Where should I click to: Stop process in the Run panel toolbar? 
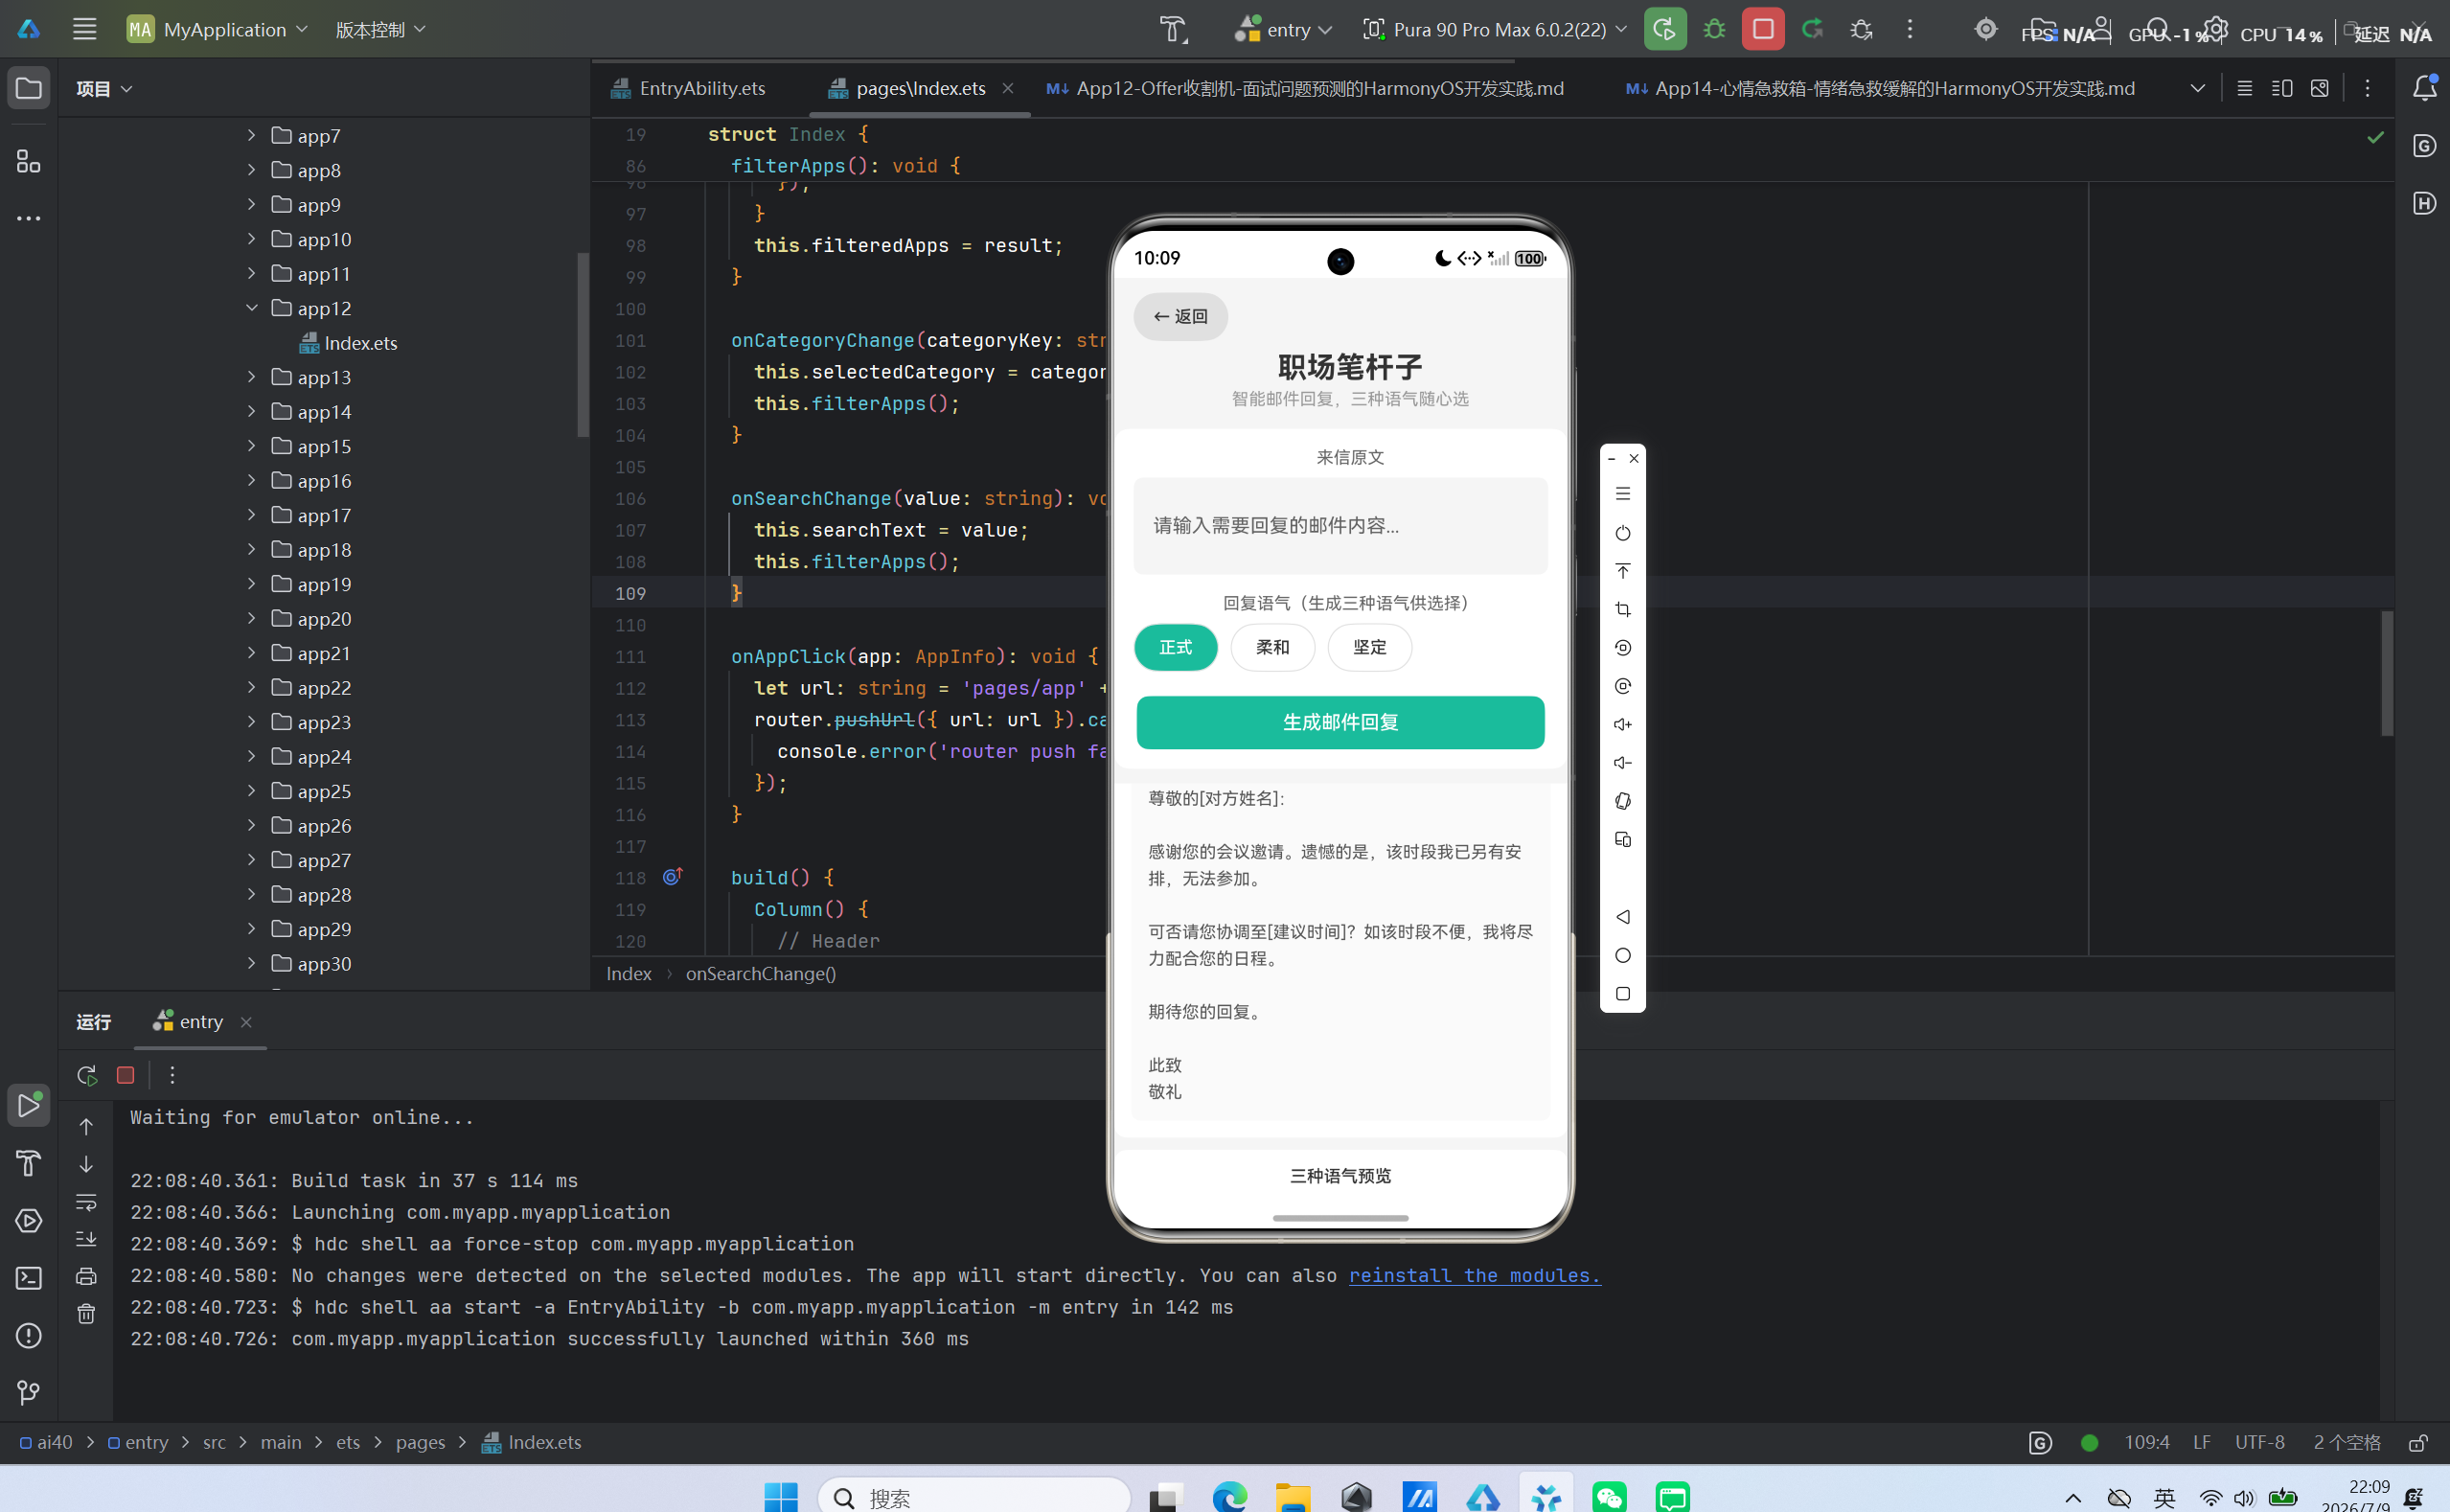pos(125,1075)
